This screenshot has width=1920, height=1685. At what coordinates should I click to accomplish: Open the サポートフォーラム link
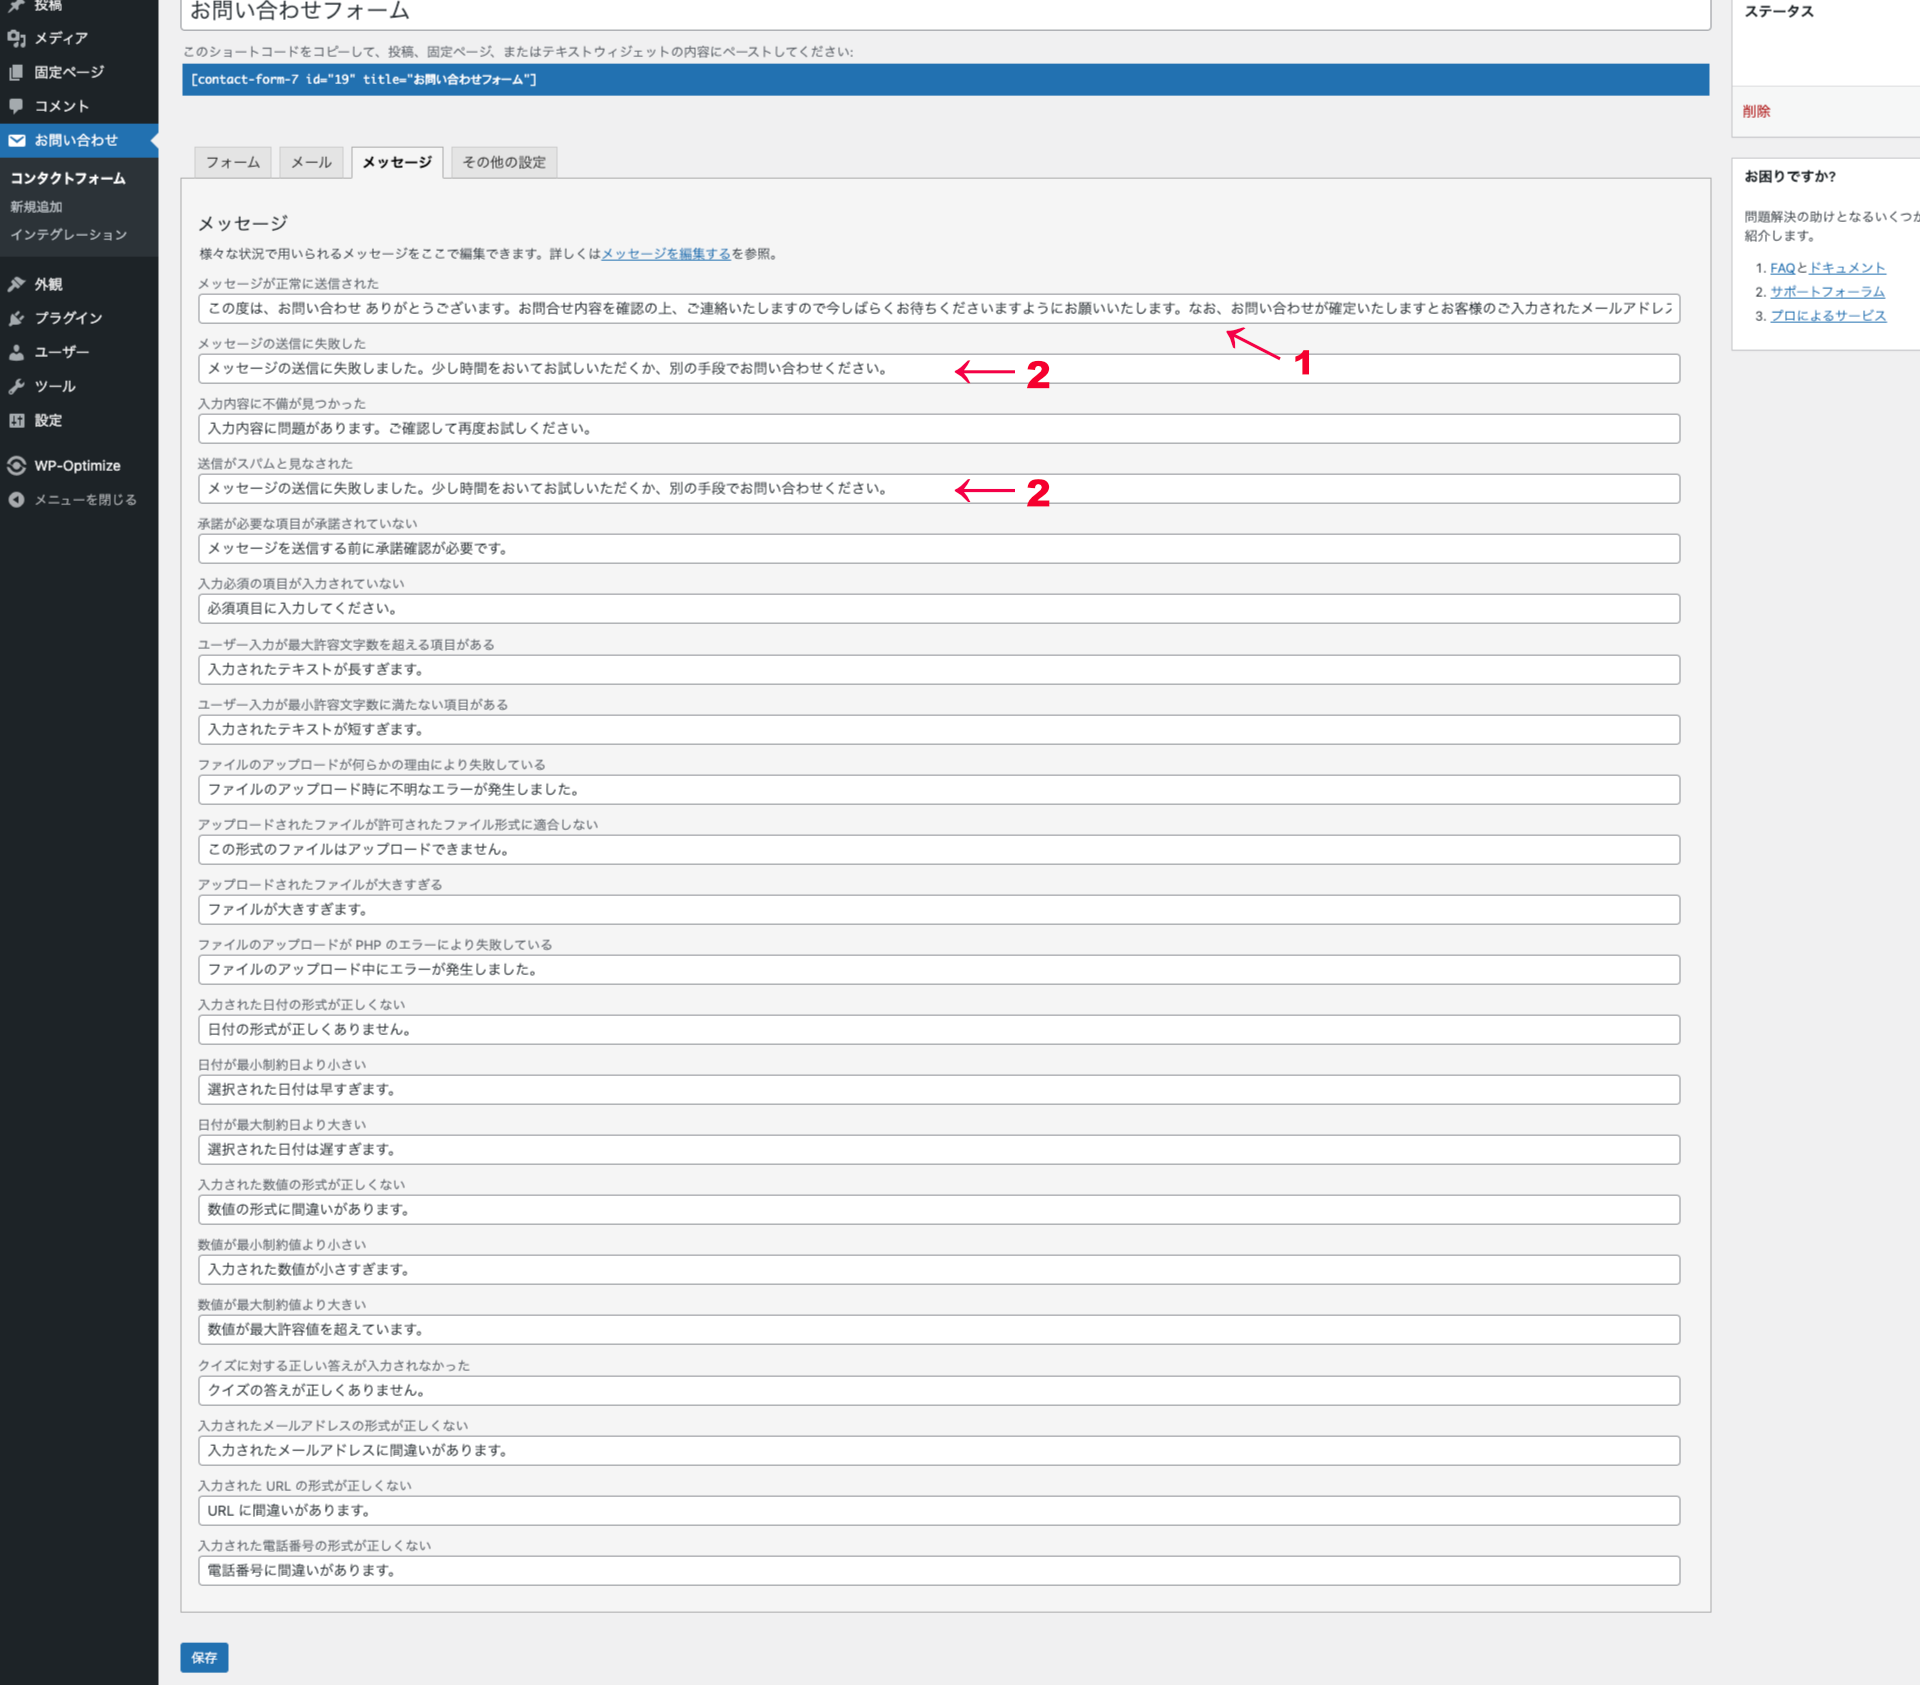click(x=1827, y=292)
